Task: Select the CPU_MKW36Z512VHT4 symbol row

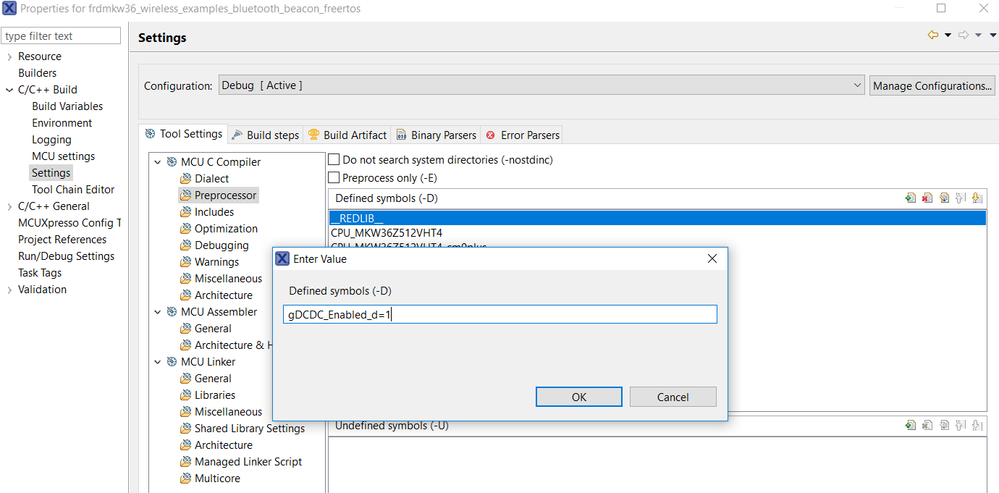Action: [x=657, y=233]
